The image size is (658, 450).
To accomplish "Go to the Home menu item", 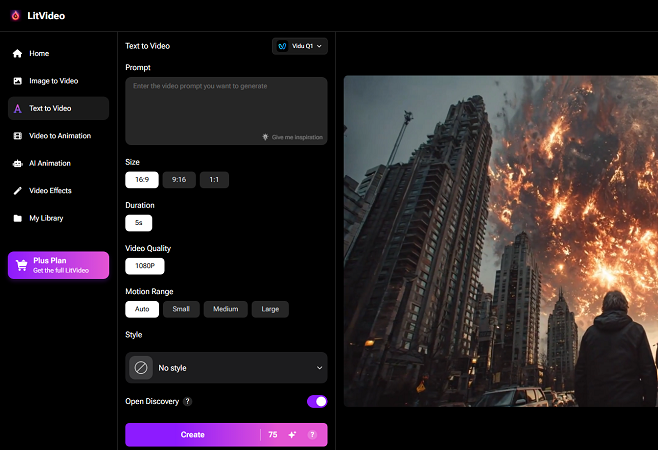I will [x=38, y=53].
